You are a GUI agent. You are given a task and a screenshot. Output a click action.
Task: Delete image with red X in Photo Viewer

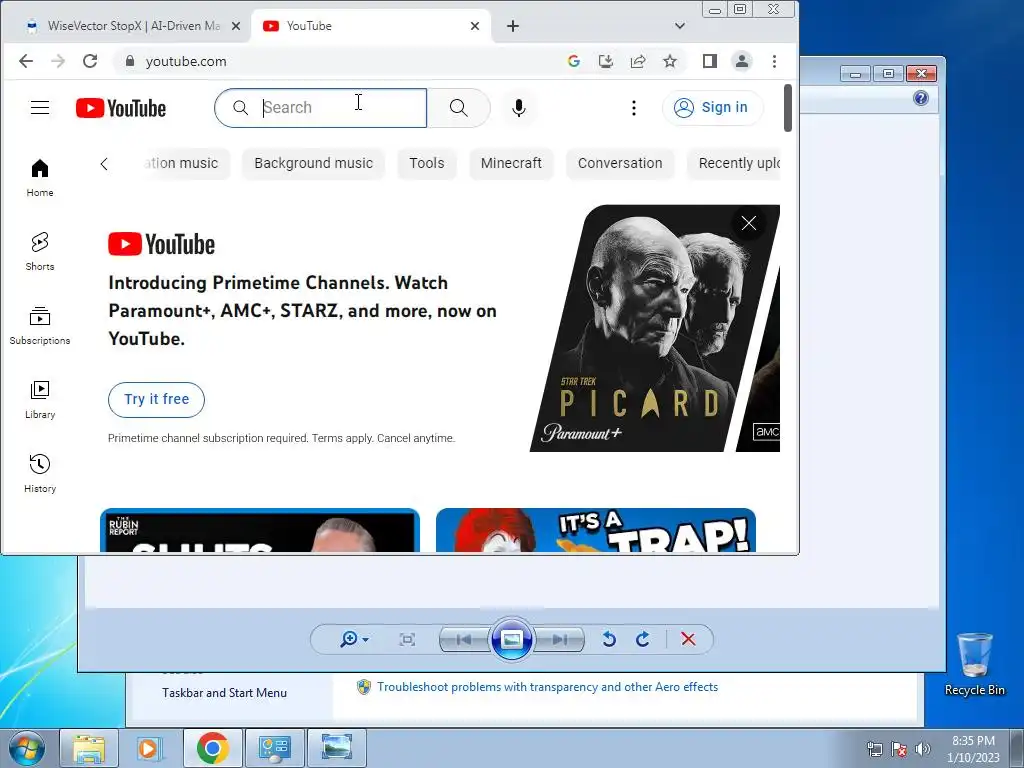[x=688, y=639]
